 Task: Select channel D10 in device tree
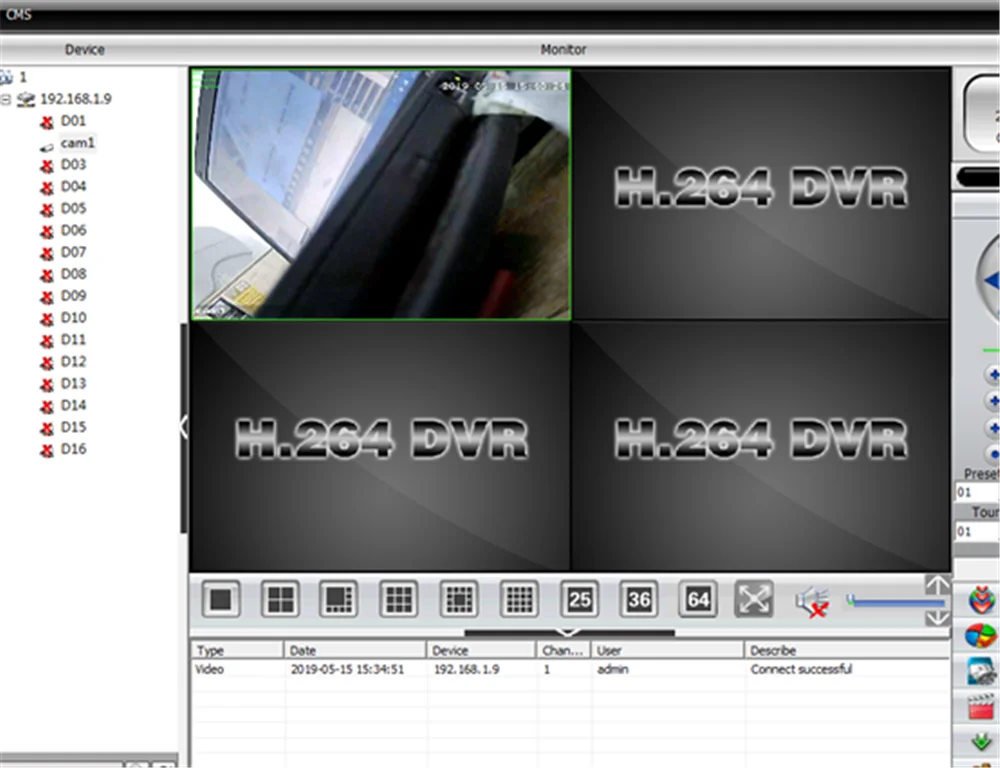coord(73,318)
